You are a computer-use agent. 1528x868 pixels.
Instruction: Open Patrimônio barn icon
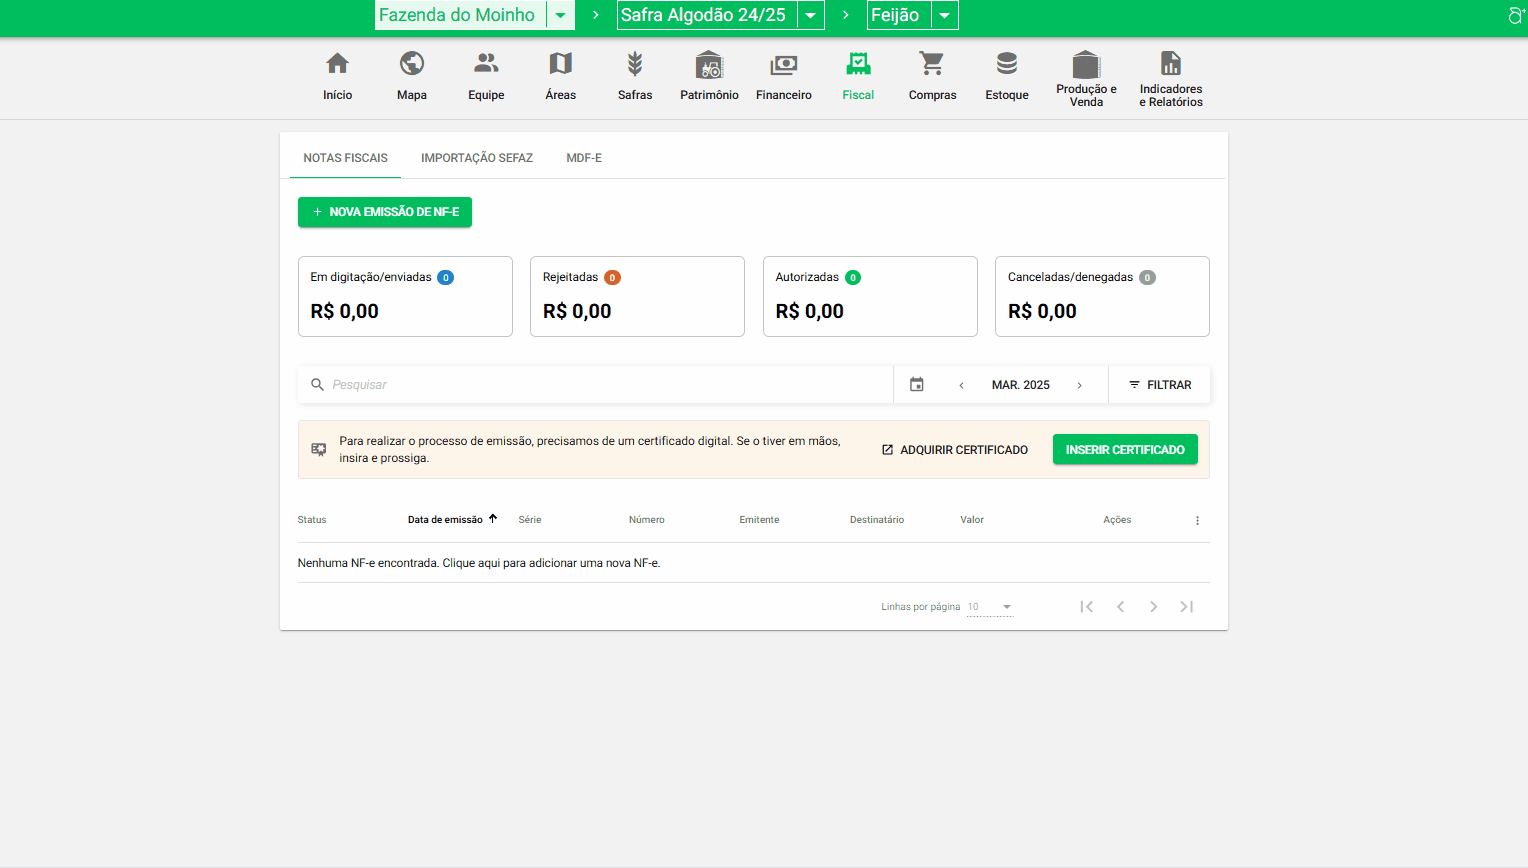coord(709,65)
